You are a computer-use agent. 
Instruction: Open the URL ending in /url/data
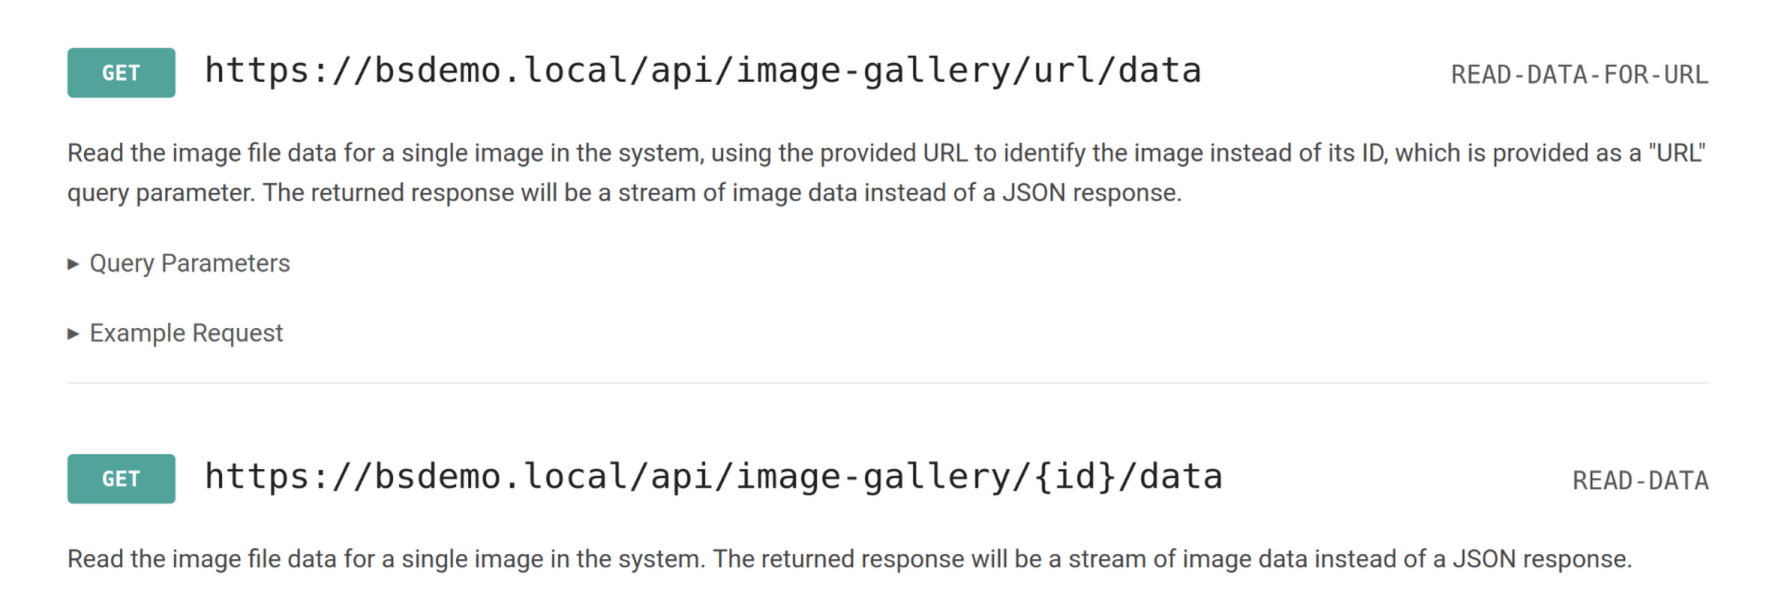700,69
